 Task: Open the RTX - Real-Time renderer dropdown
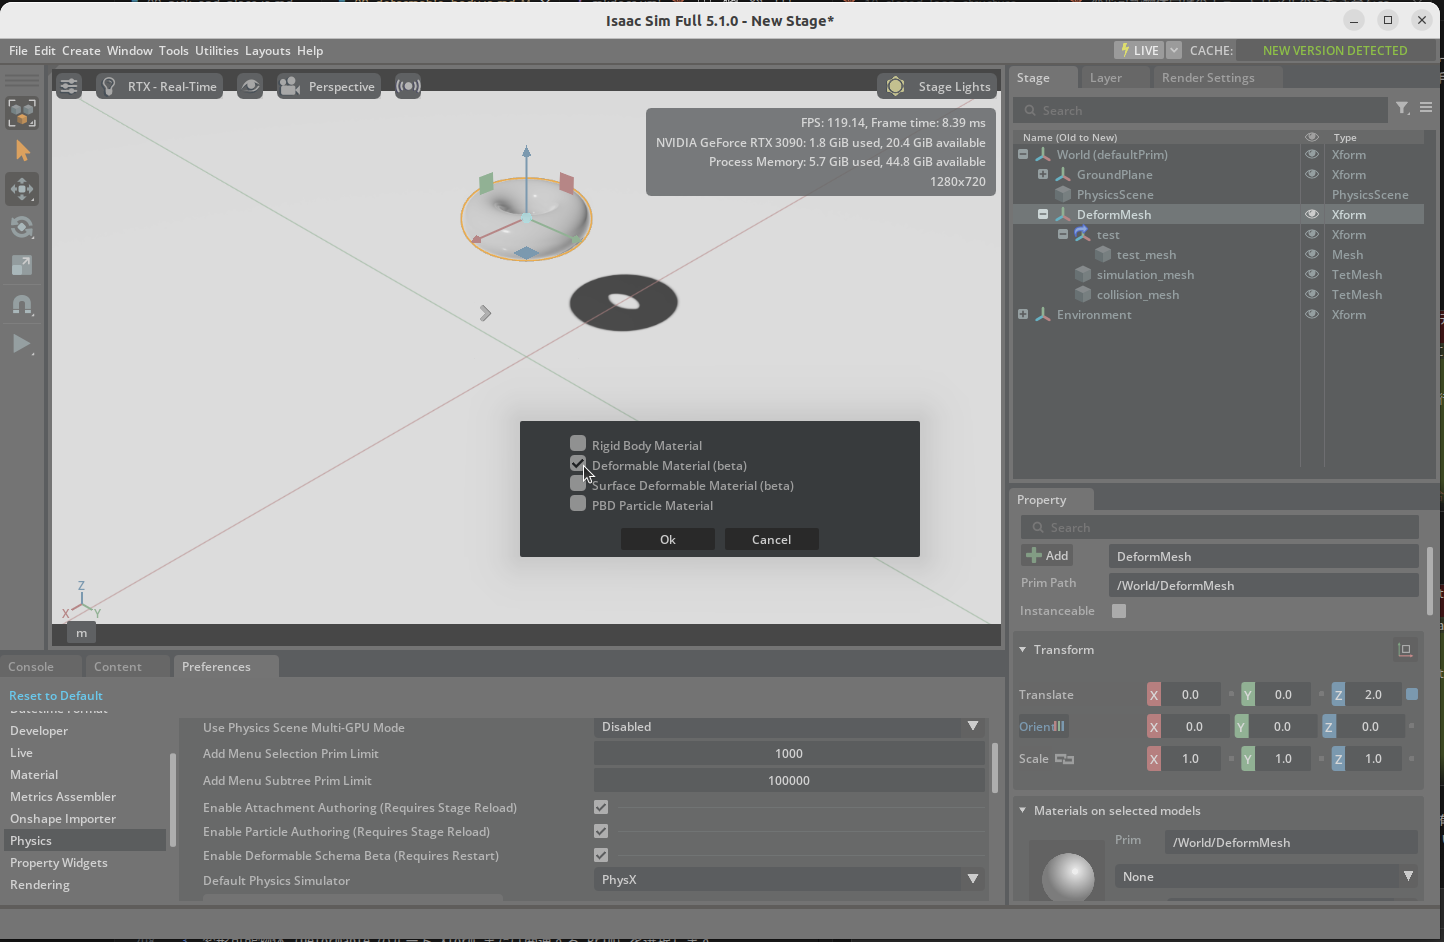tap(159, 86)
